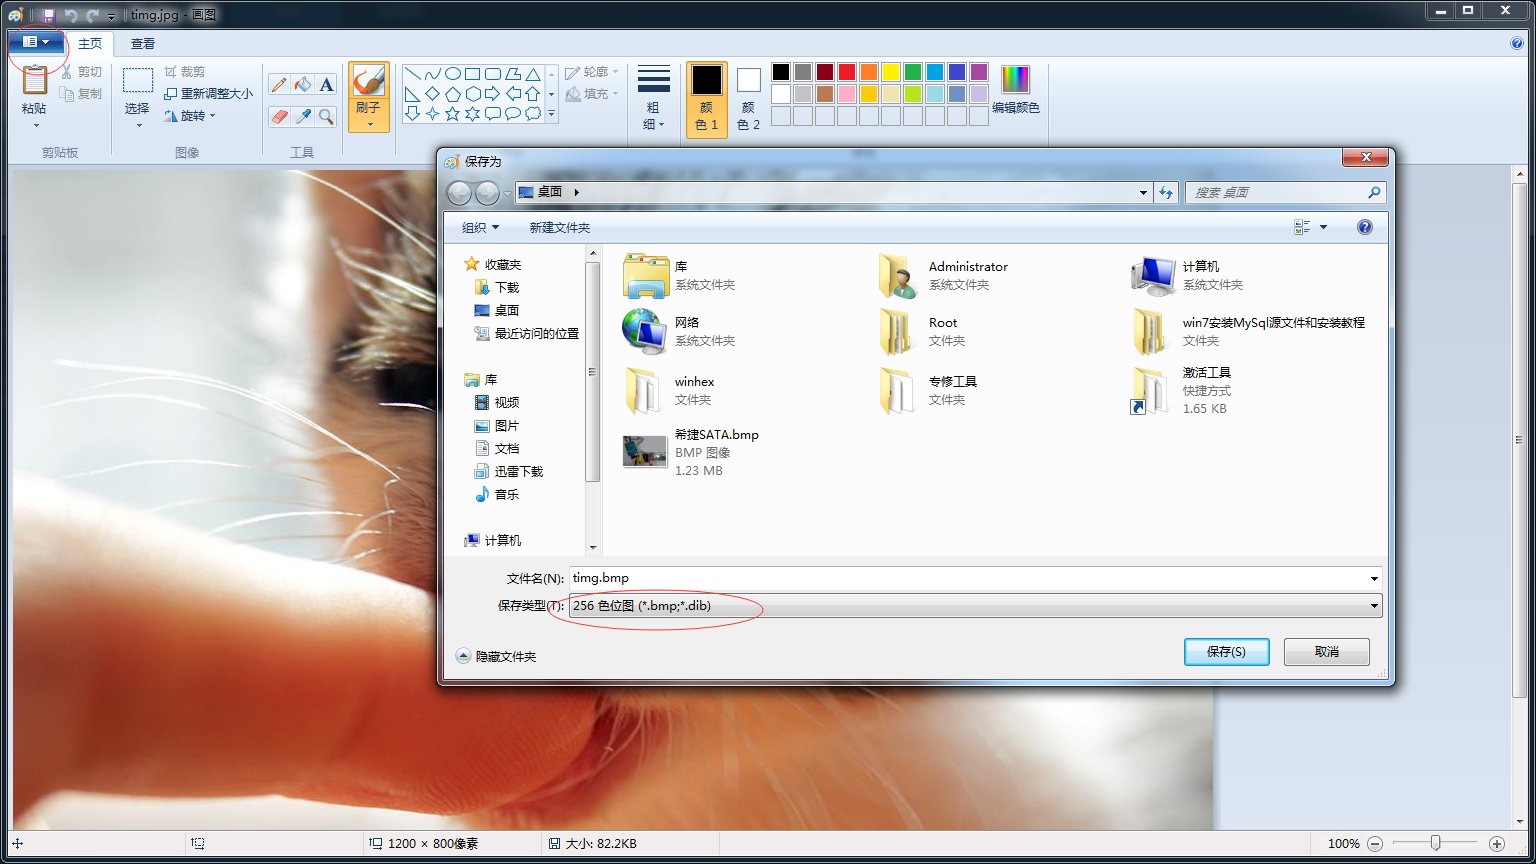The image size is (1536, 864).
Task: Click the 搜索 桌面 search field
Action: 1276,193
